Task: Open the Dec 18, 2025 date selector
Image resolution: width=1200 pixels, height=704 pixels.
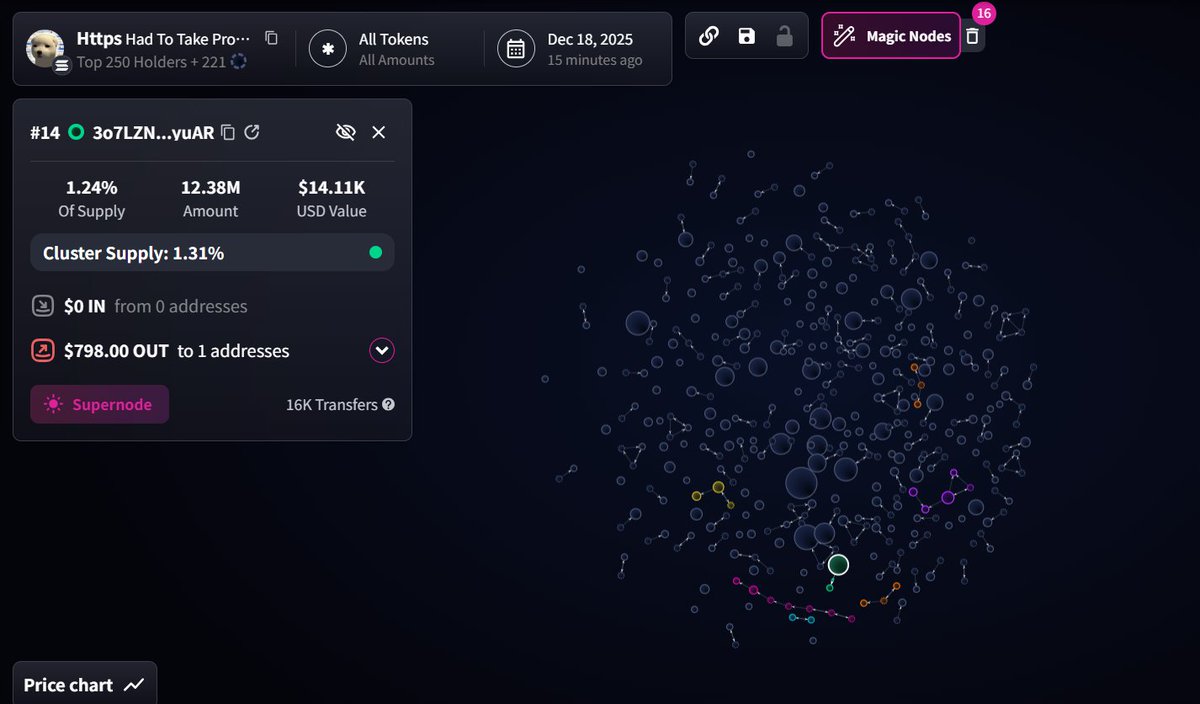Action: [x=570, y=49]
